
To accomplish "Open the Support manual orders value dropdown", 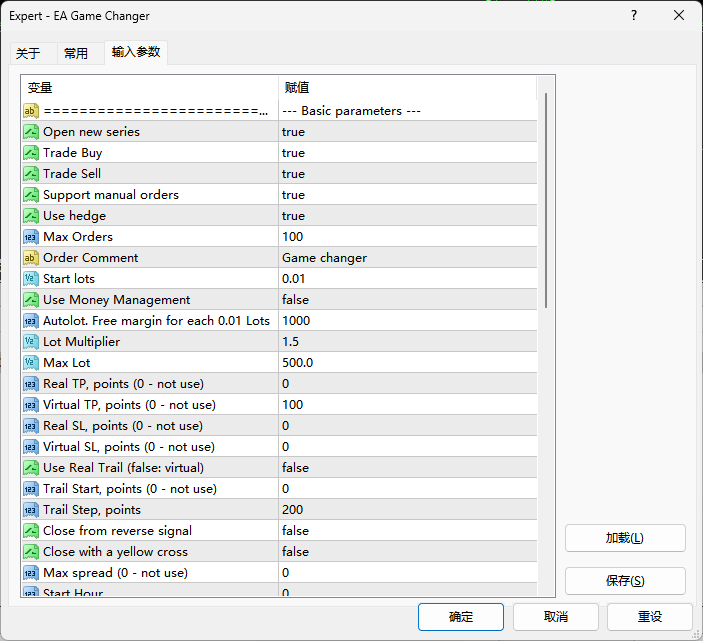I will tap(407, 195).
